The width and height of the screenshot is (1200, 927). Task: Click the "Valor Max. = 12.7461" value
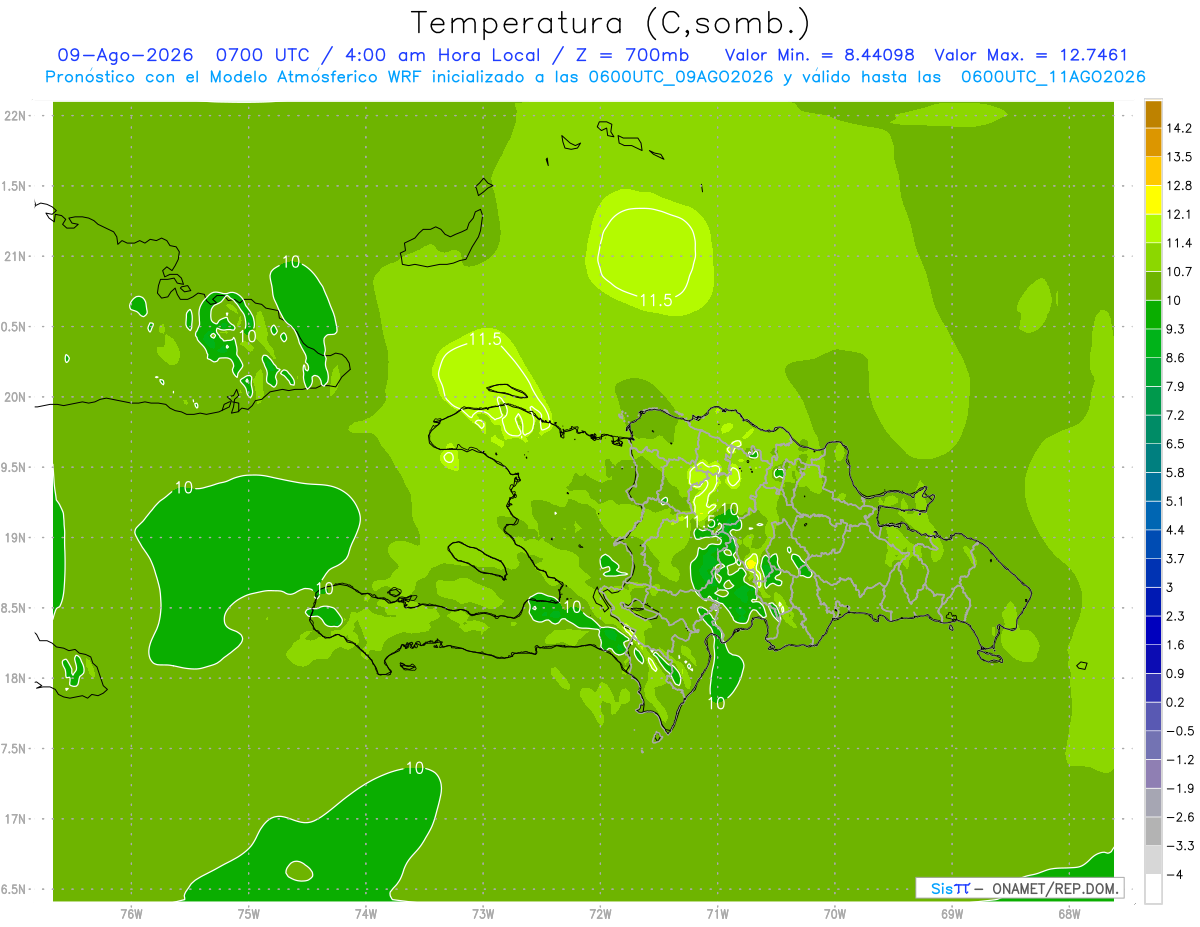pos(1030,55)
